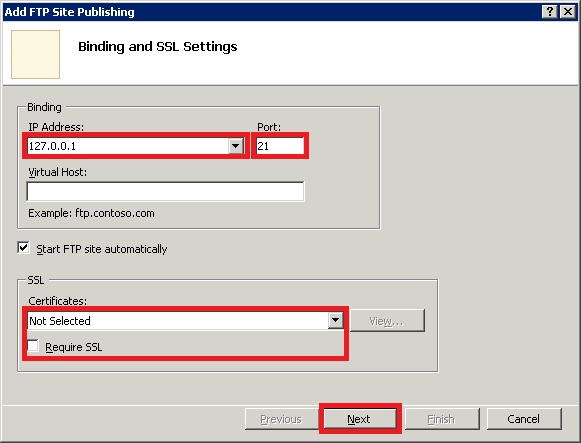Proceed with the Next button
The width and height of the screenshot is (581, 443).
(359, 419)
